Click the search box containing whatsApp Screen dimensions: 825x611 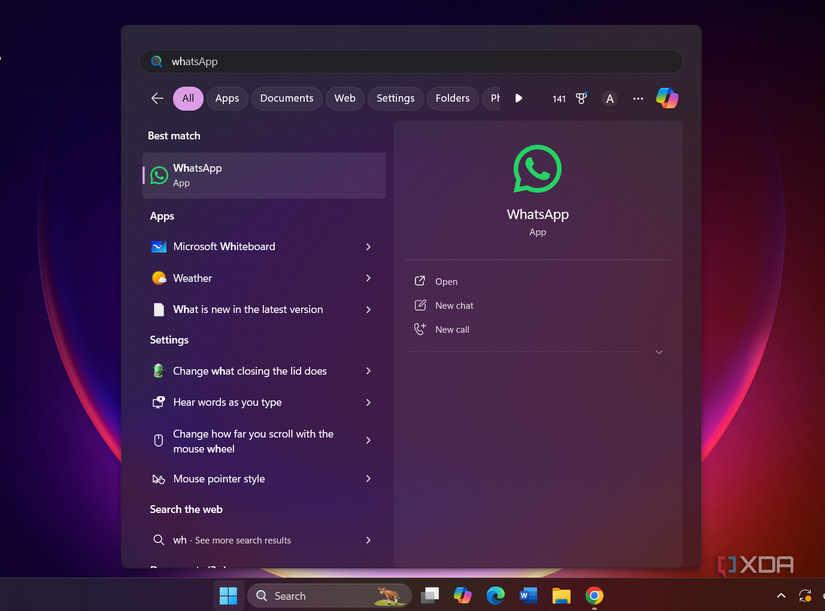411,62
